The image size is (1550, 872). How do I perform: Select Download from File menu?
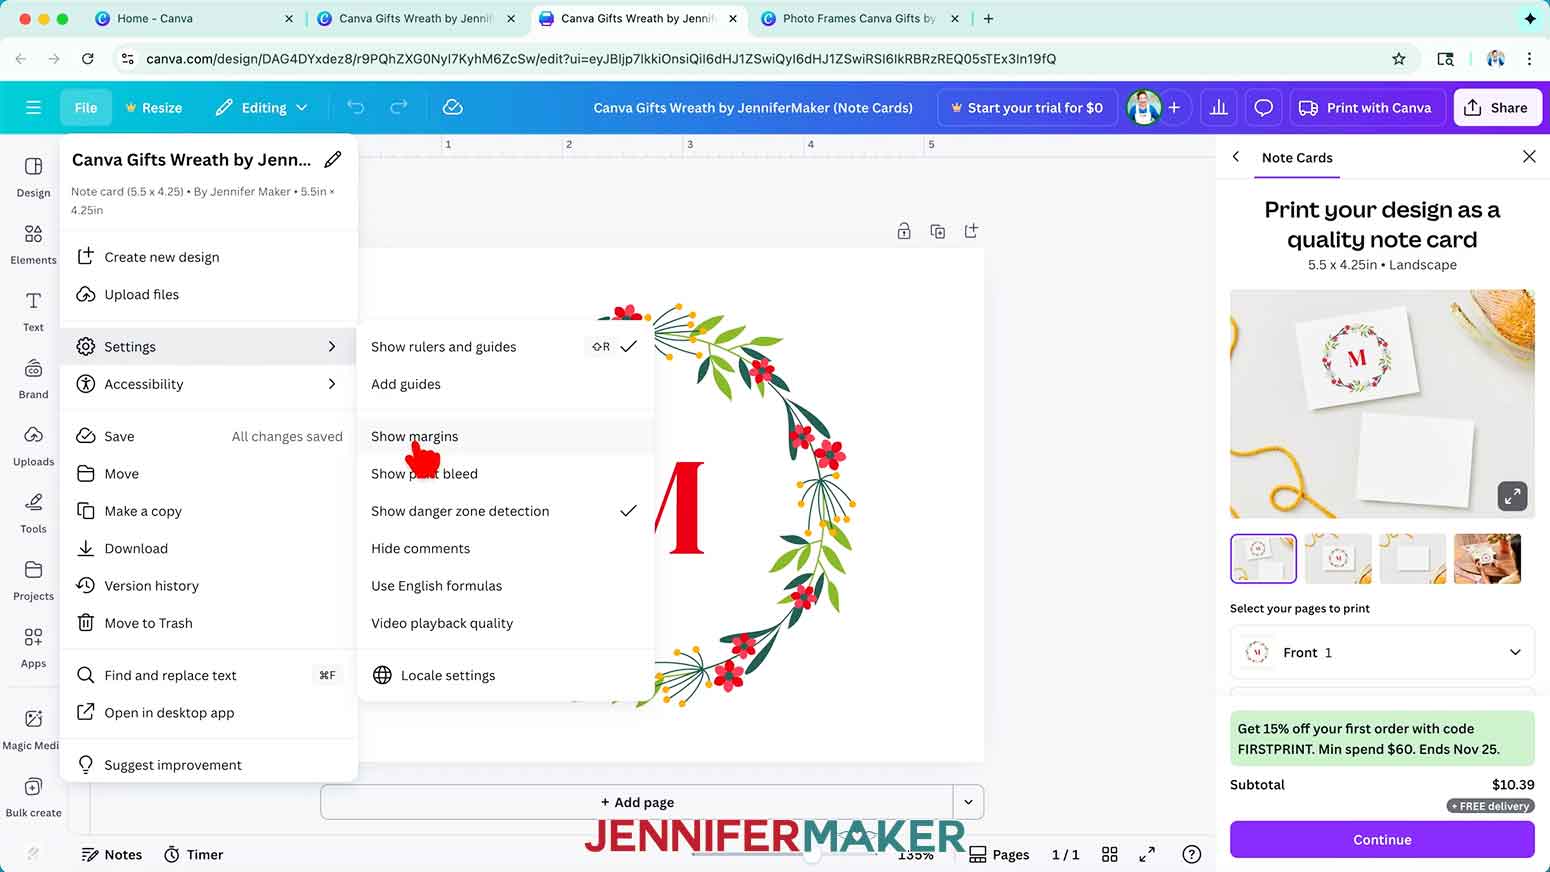[208, 548]
